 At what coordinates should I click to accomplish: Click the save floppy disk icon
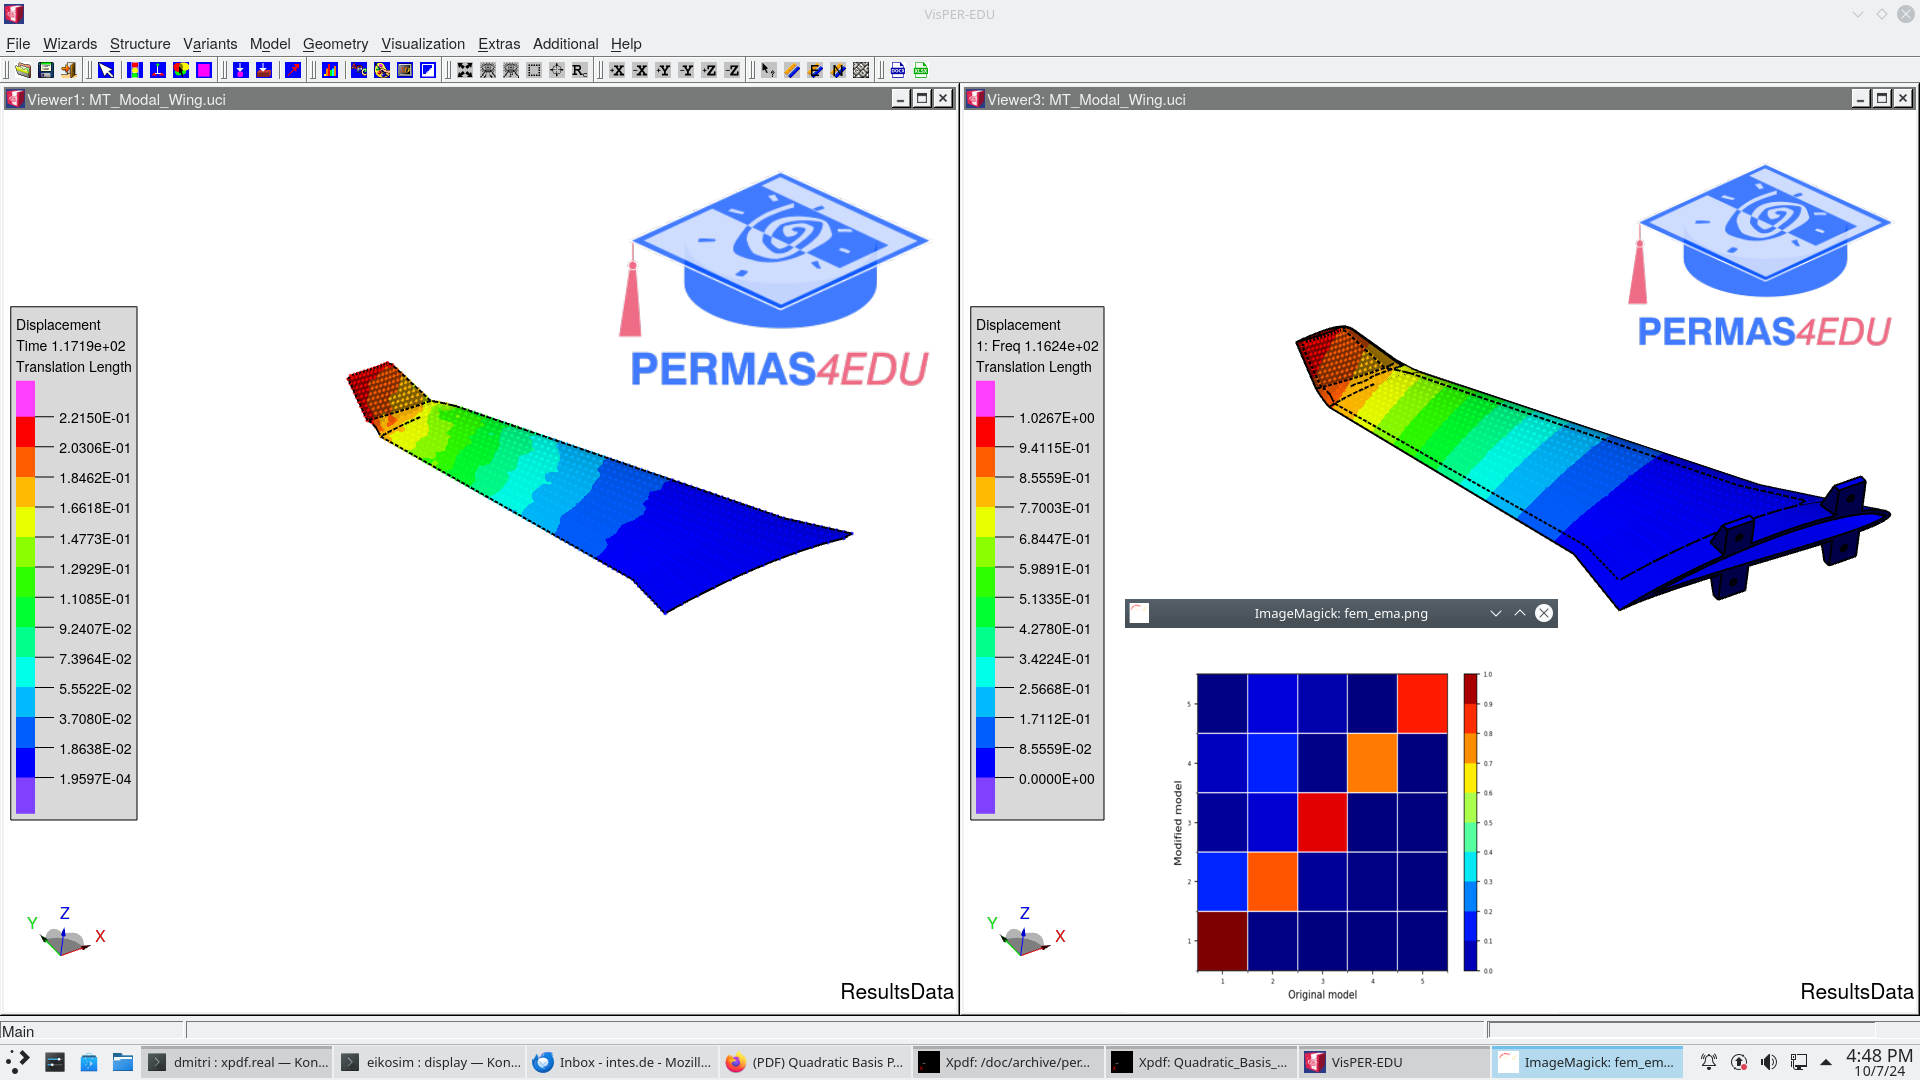point(46,70)
